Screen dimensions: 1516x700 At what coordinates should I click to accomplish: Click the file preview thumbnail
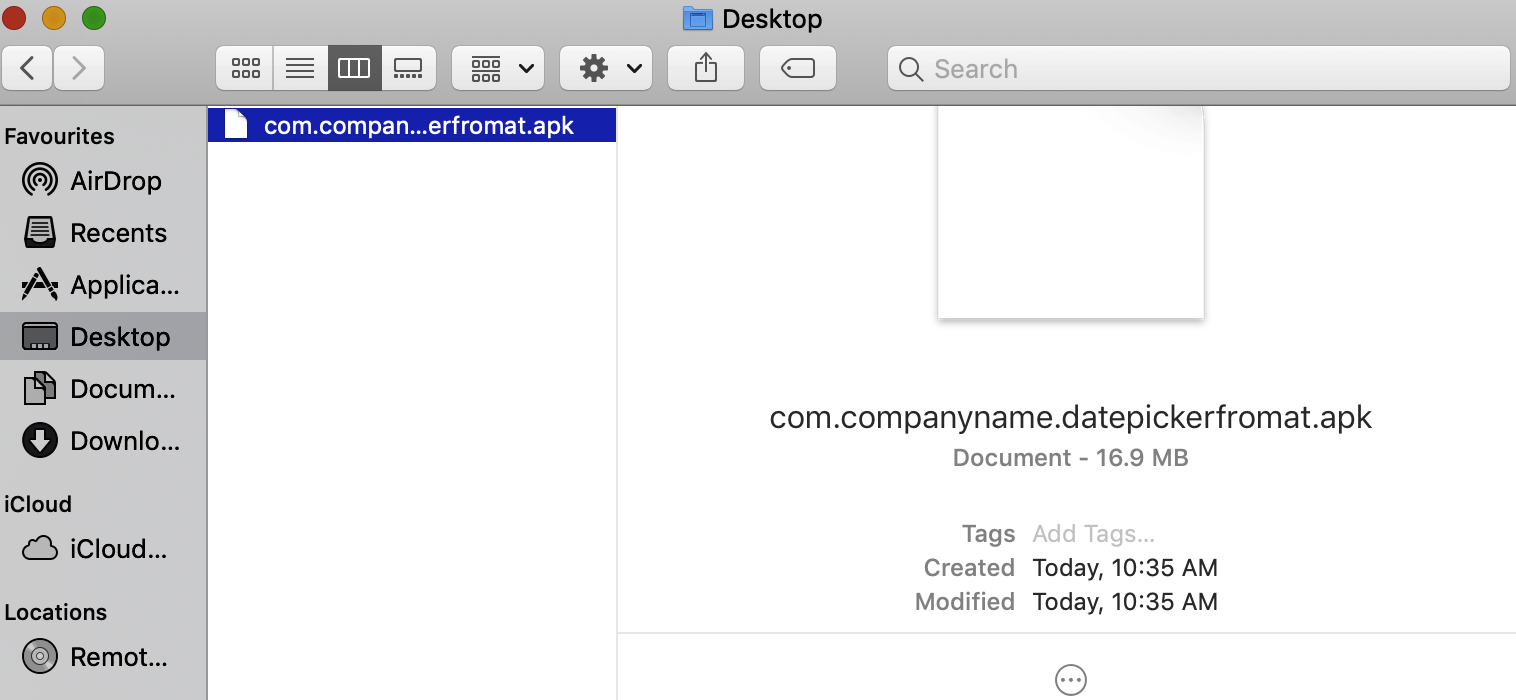click(1070, 210)
